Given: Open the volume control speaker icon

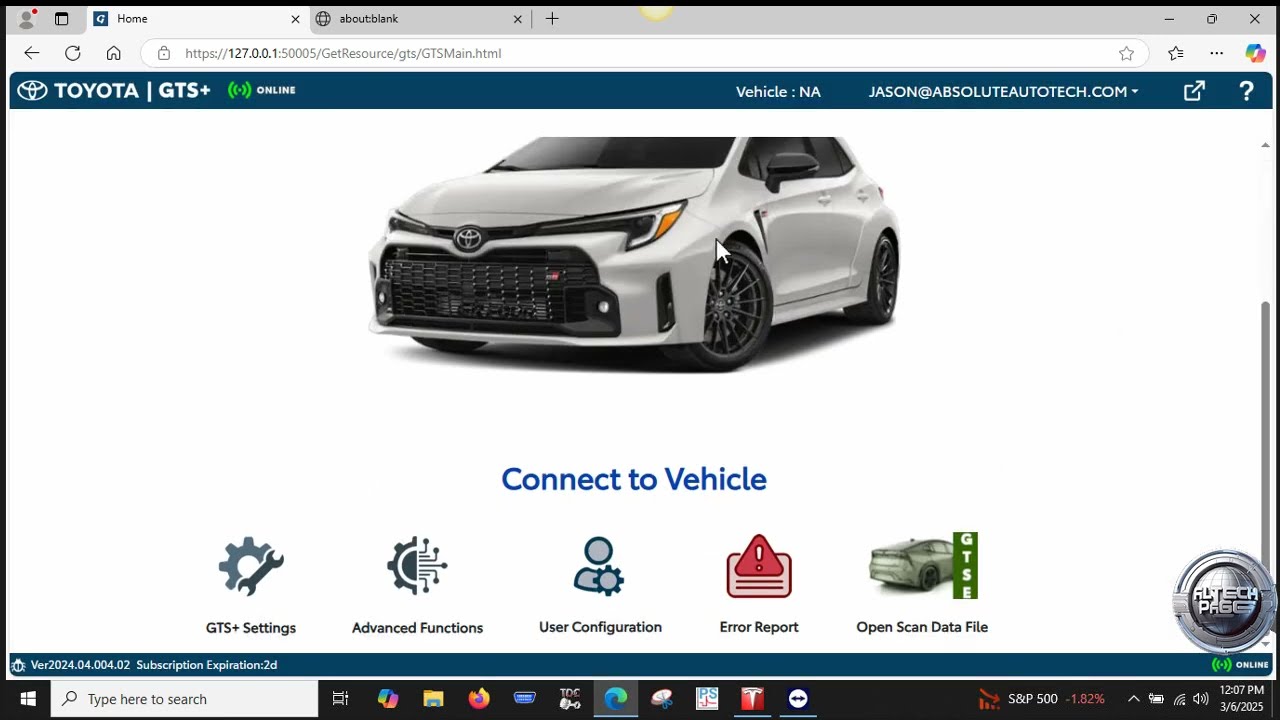Looking at the screenshot, I should tap(1201, 699).
